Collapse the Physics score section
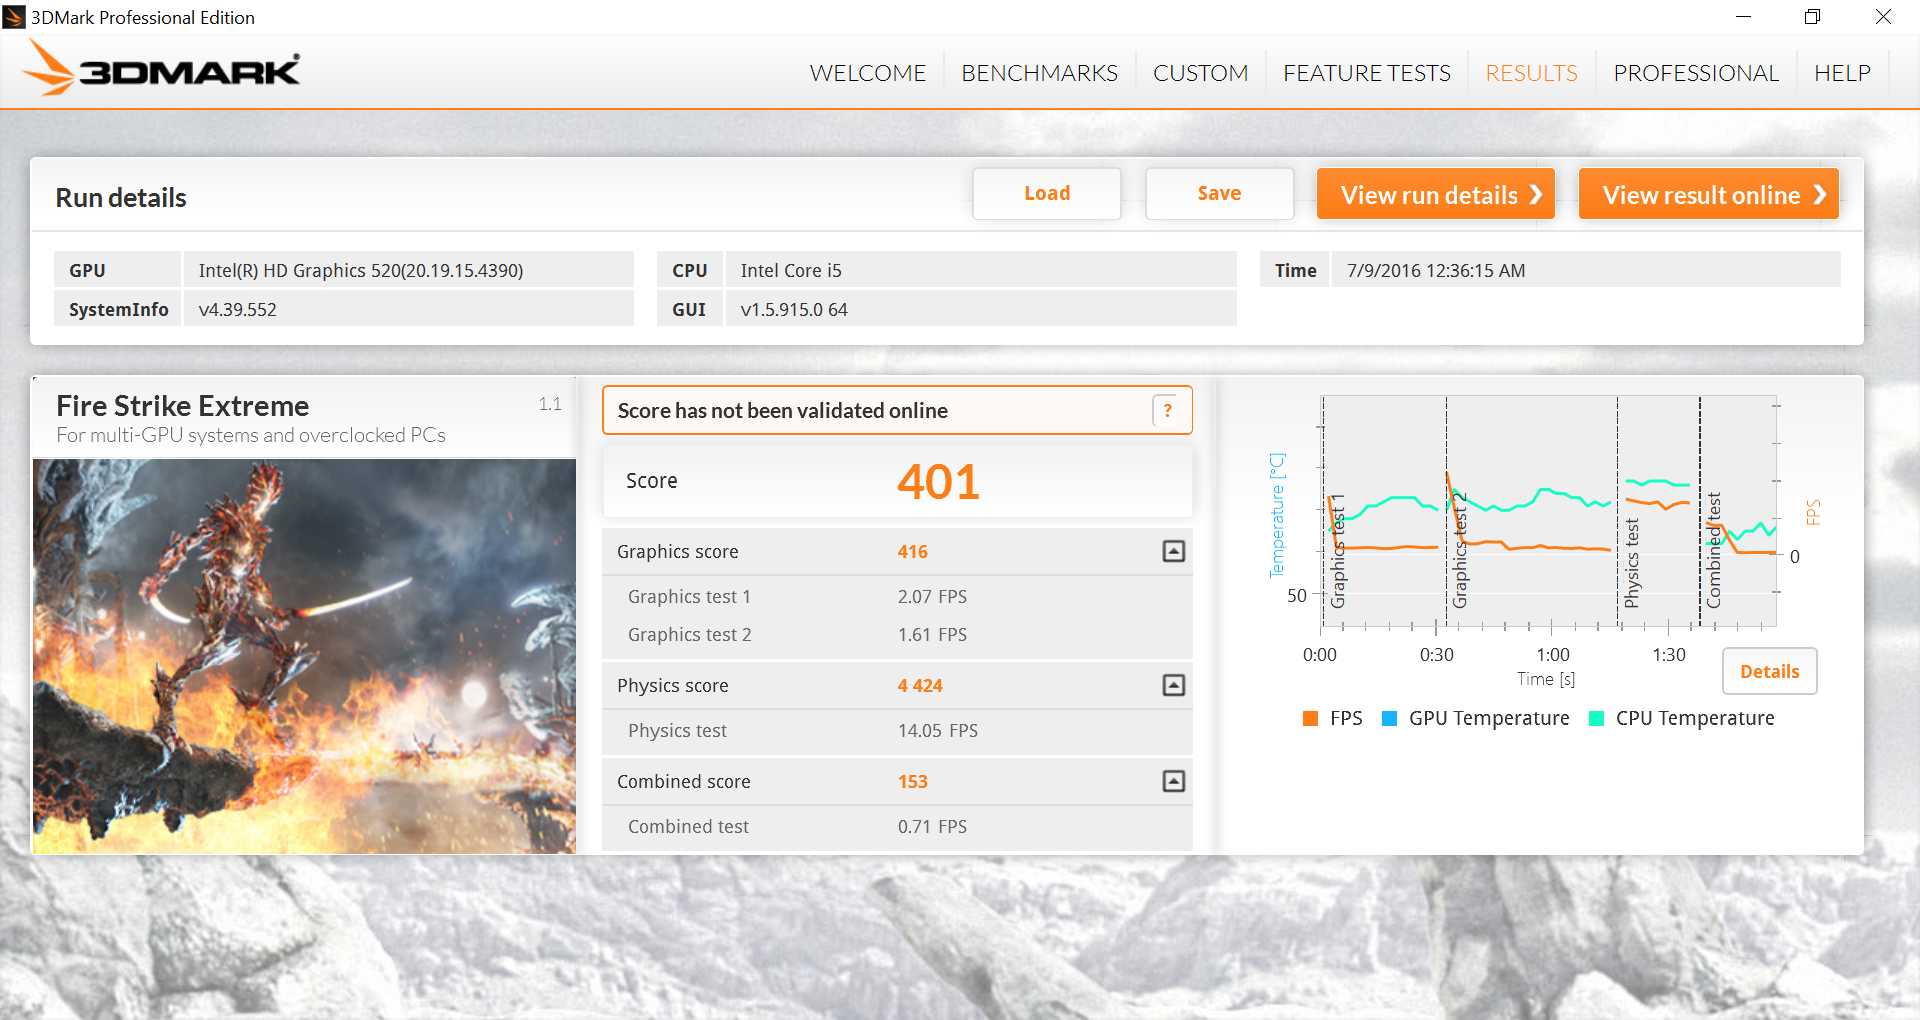Image resolution: width=1920 pixels, height=1020 pixels. 1174,685
